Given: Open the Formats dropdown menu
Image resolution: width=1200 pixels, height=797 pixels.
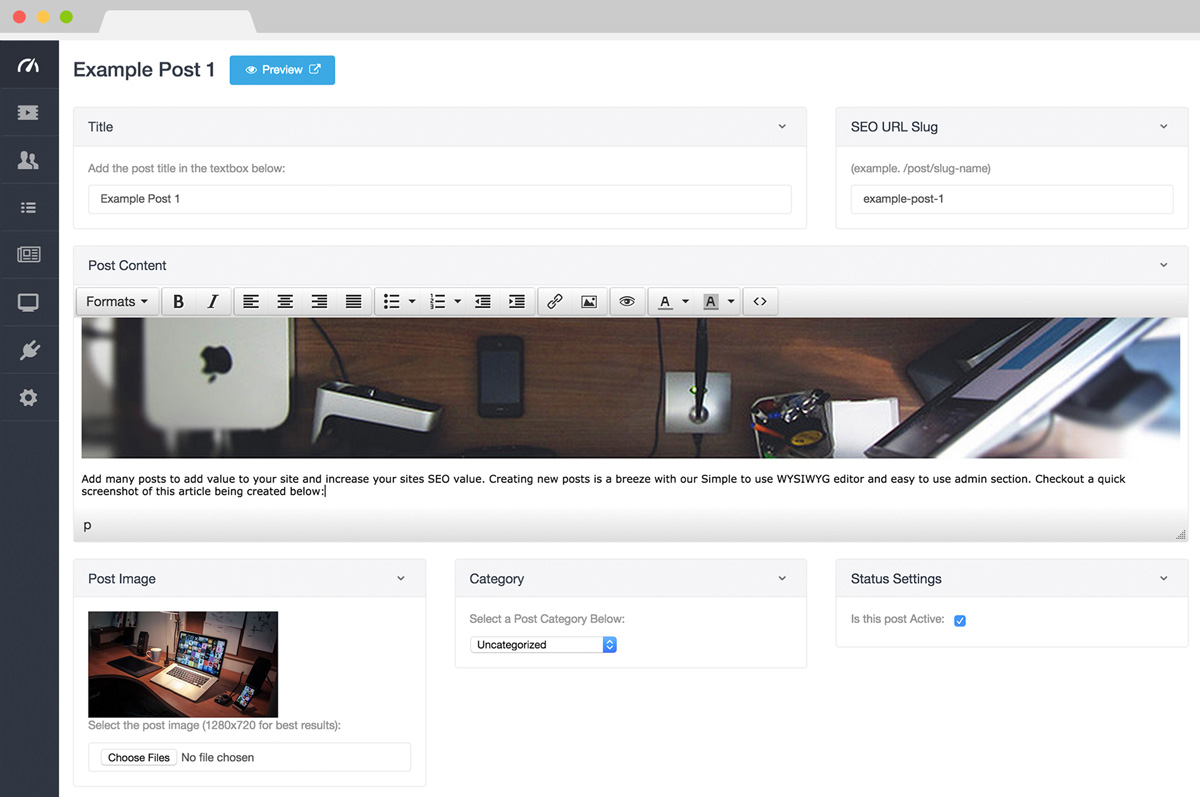Looking at the screenshot, I should coord(117,302).
